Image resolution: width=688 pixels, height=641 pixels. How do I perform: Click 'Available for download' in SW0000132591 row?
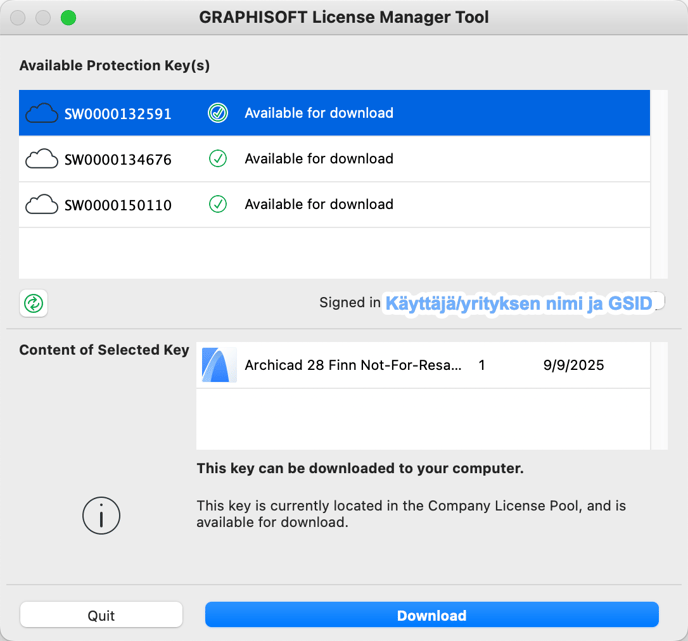click(x=319, y=113)
